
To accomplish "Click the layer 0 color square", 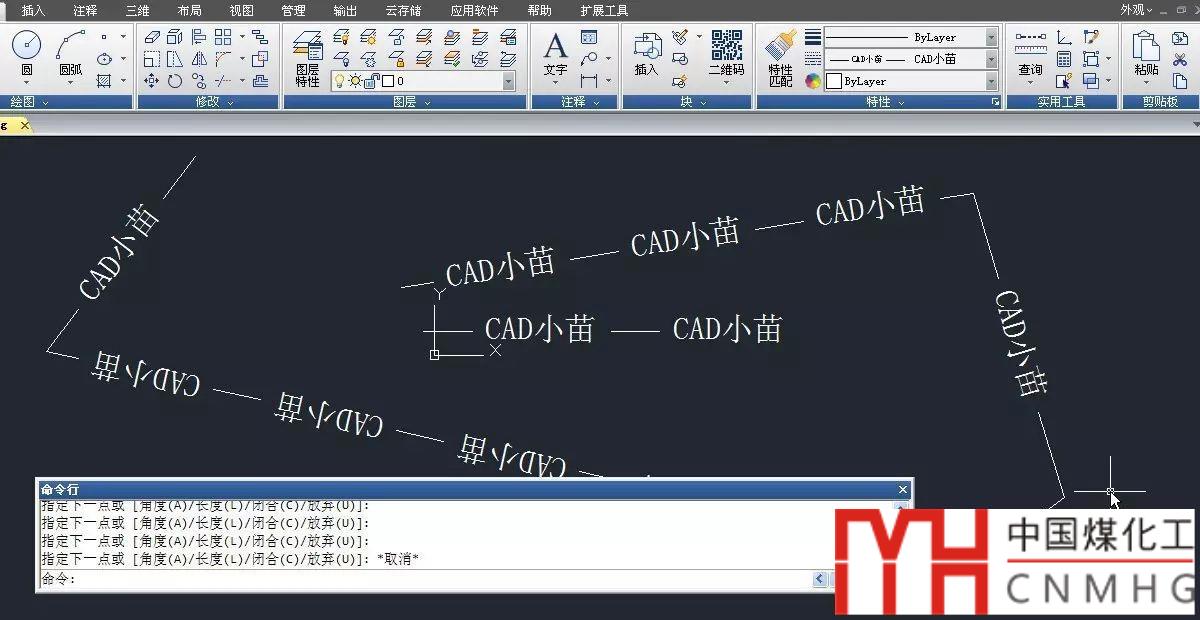I will (x=388, y=81).
